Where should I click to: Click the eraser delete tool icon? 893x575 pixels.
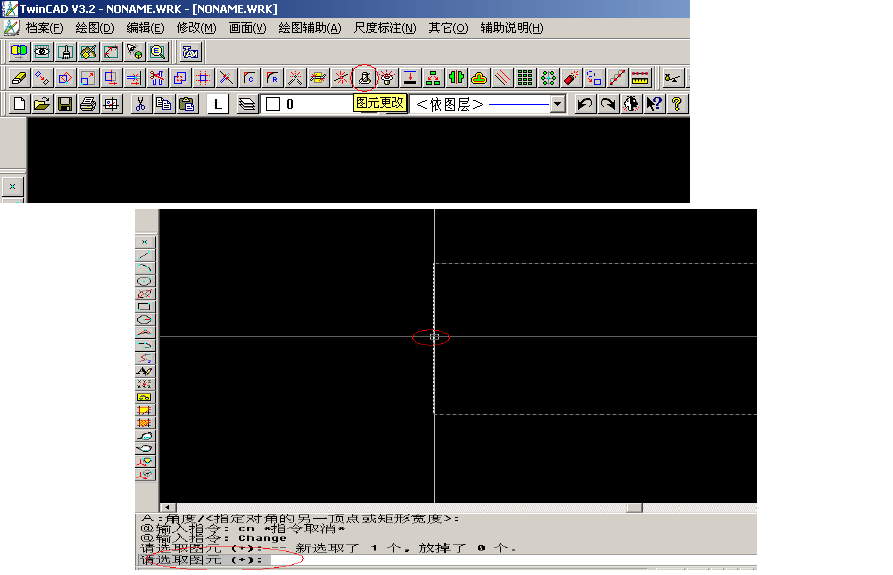pyautogui.click(x=19, y=77)
